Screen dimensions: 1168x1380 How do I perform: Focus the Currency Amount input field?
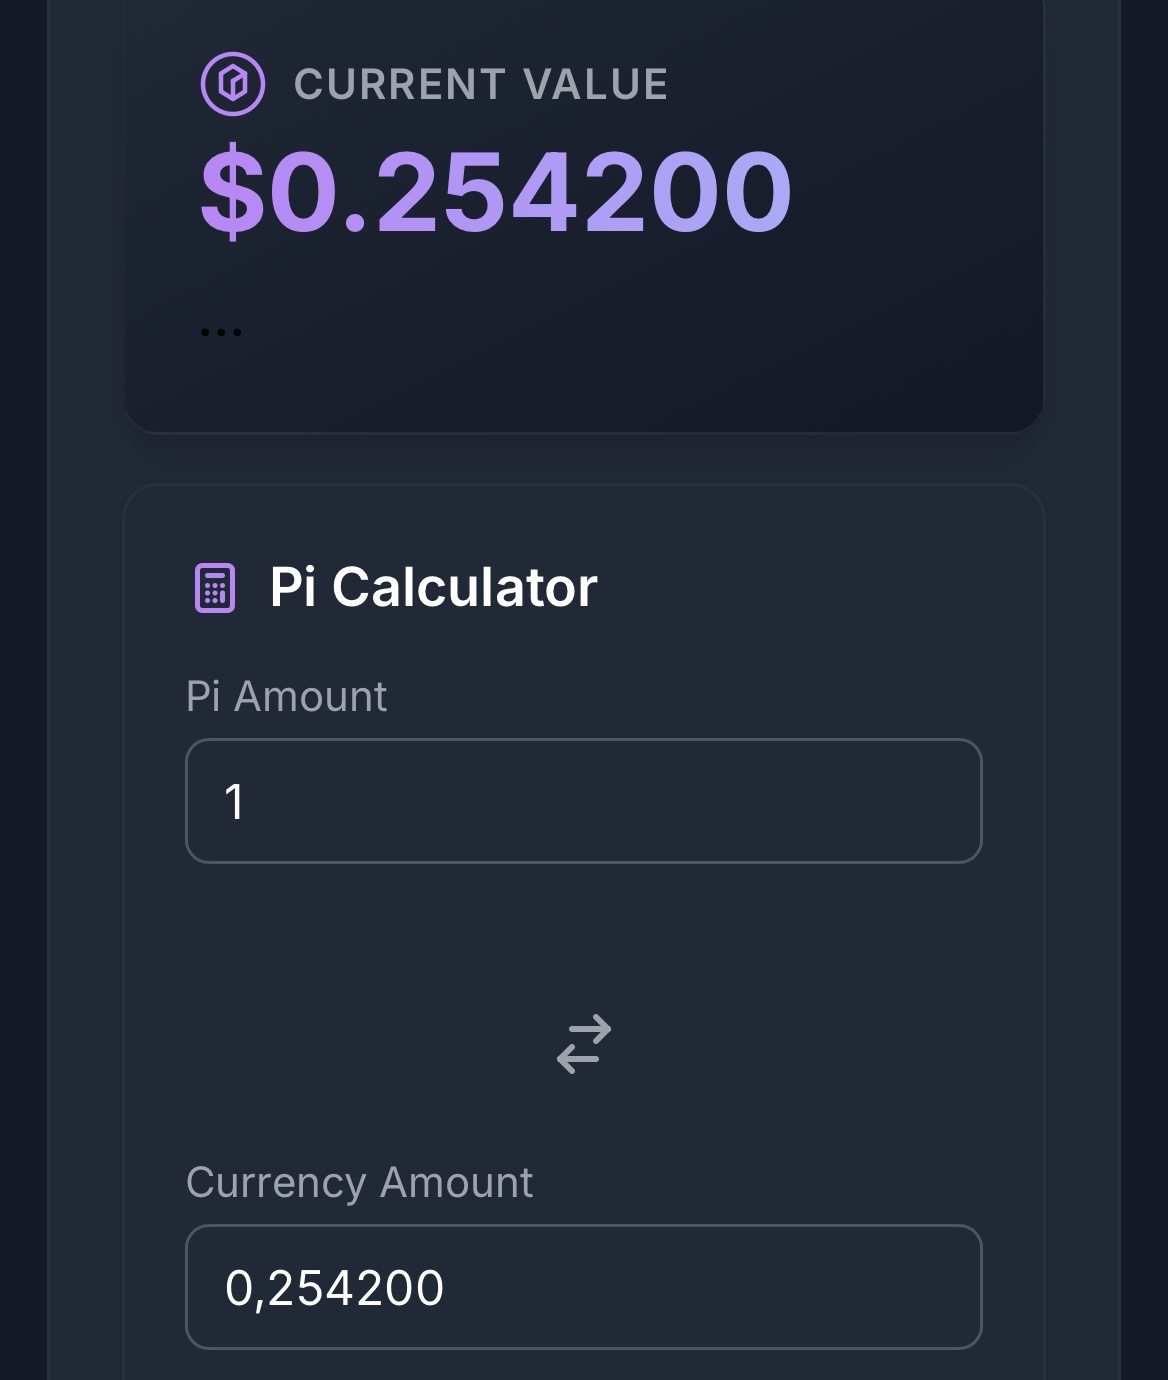point(584,1287)
